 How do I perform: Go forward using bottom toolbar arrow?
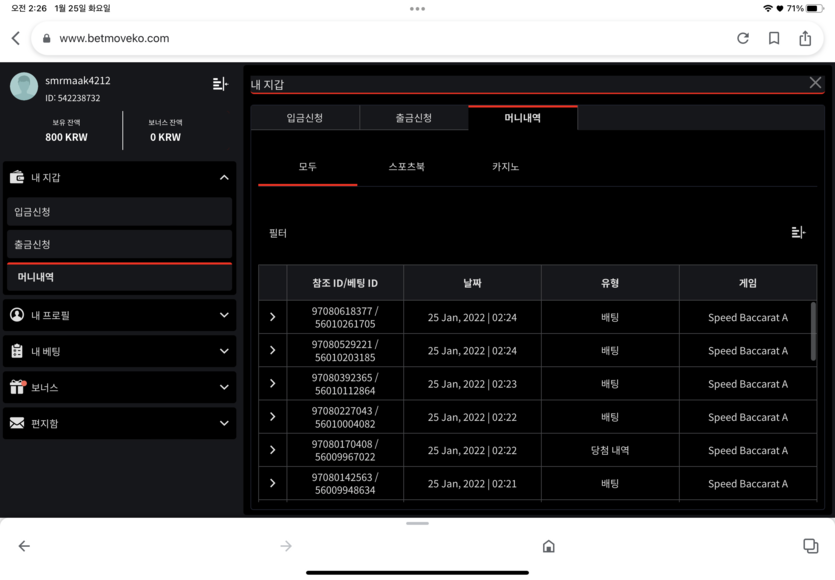[286, 546]
